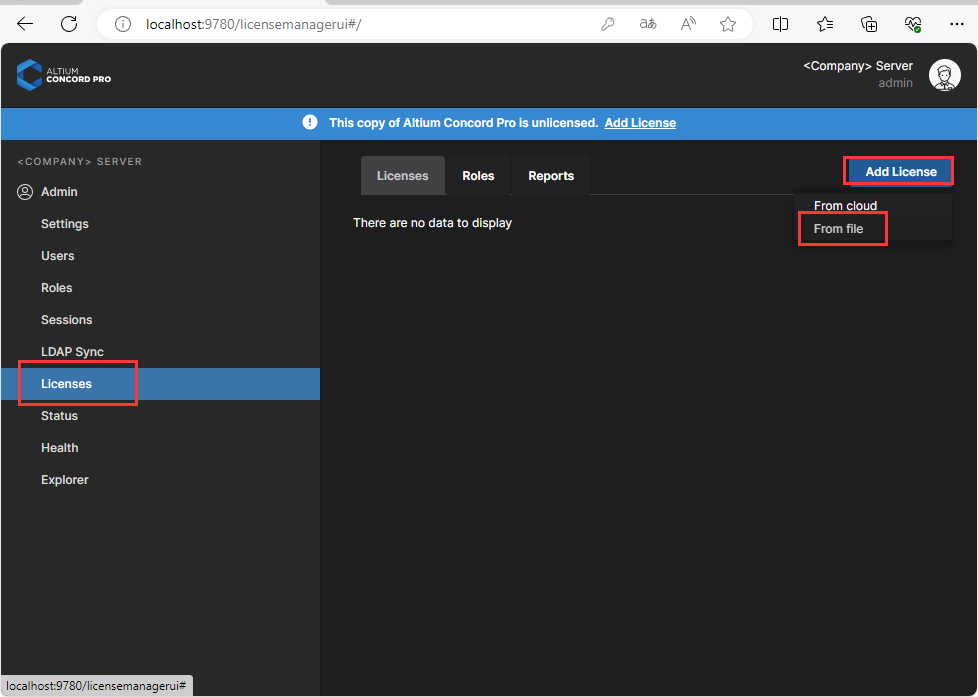Open Sessions in the sidebar

(x=67, y=319)
